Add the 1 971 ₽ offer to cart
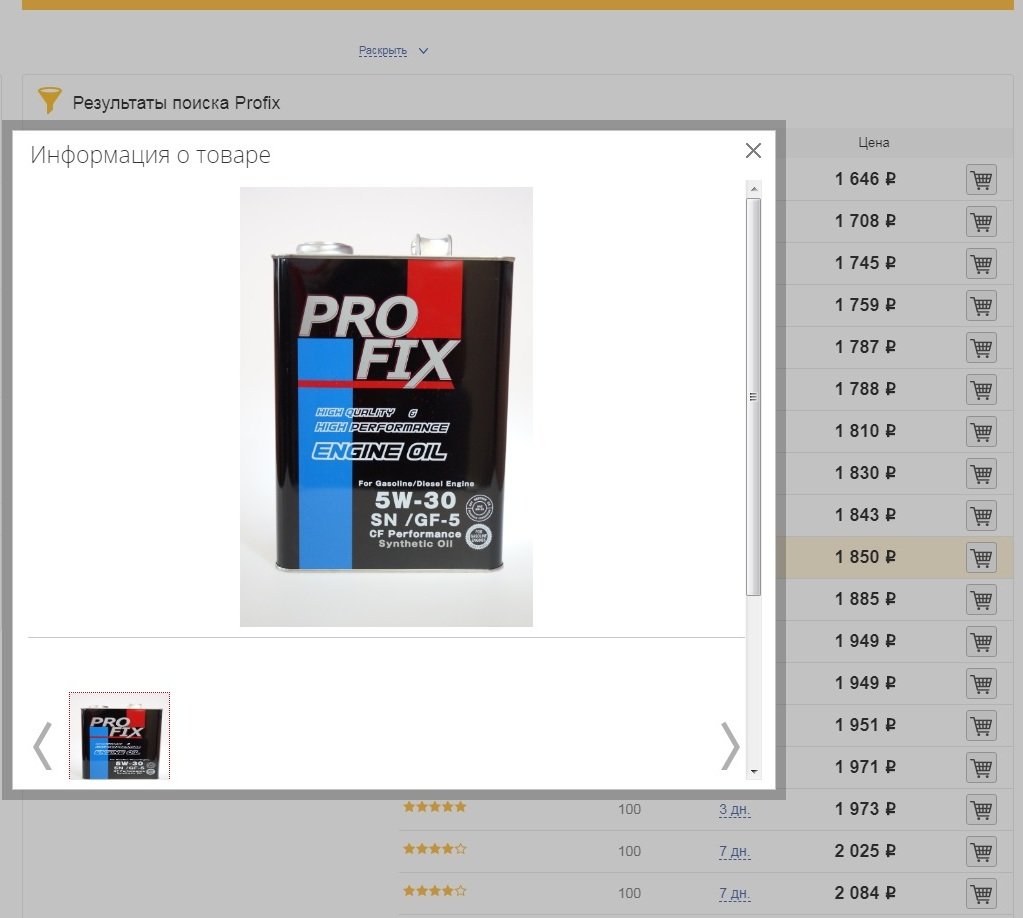This screenshot has height=918, width=1023. pos(981,767)
